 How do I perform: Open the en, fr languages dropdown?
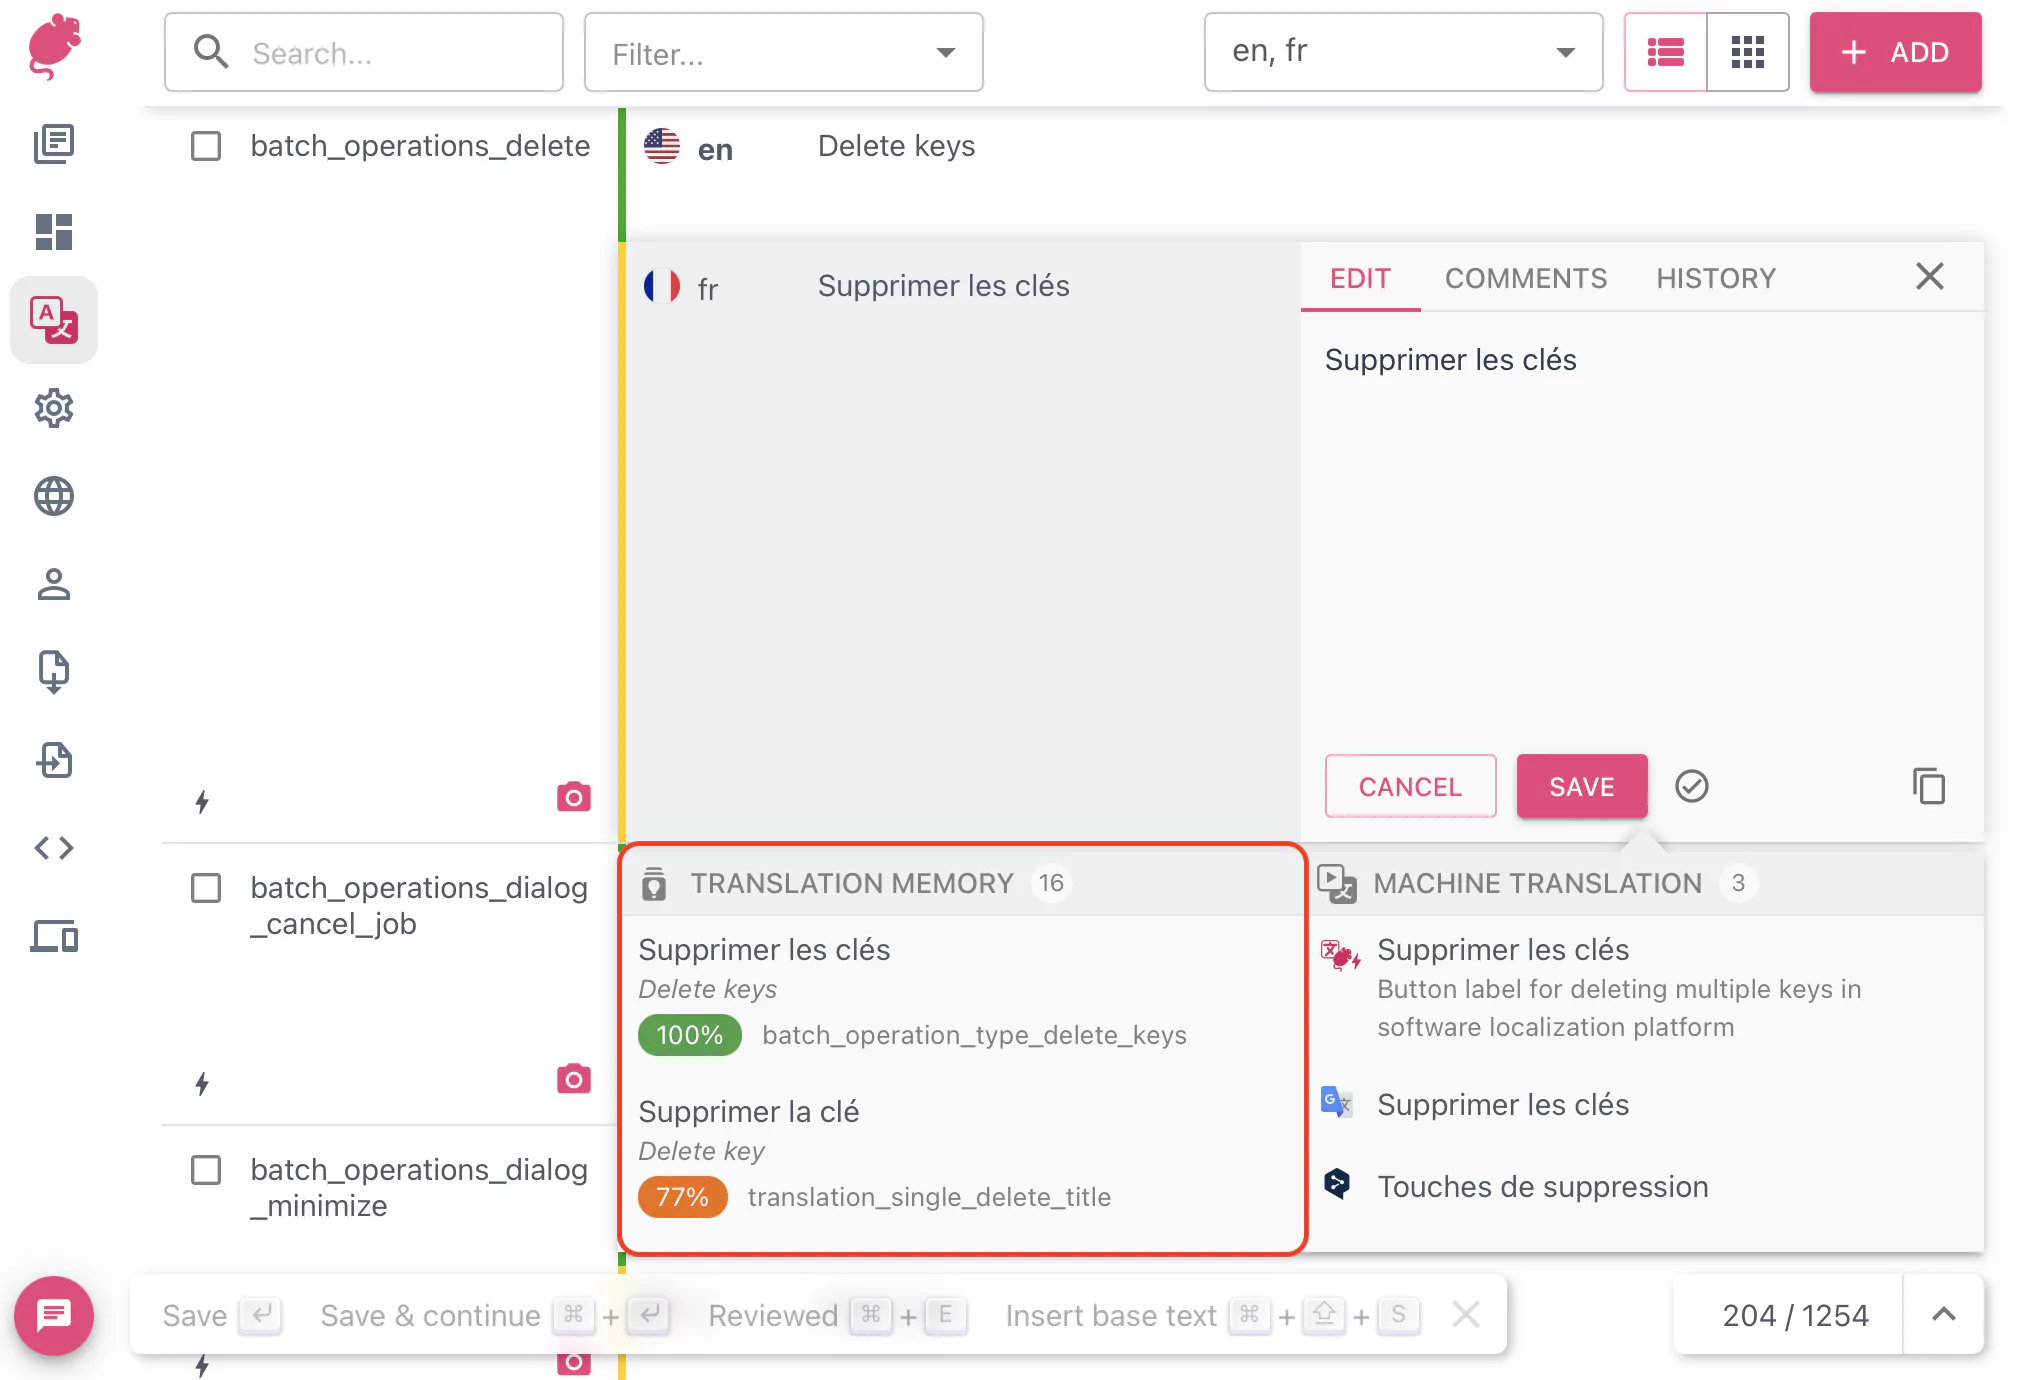[x=1402, y=53]
